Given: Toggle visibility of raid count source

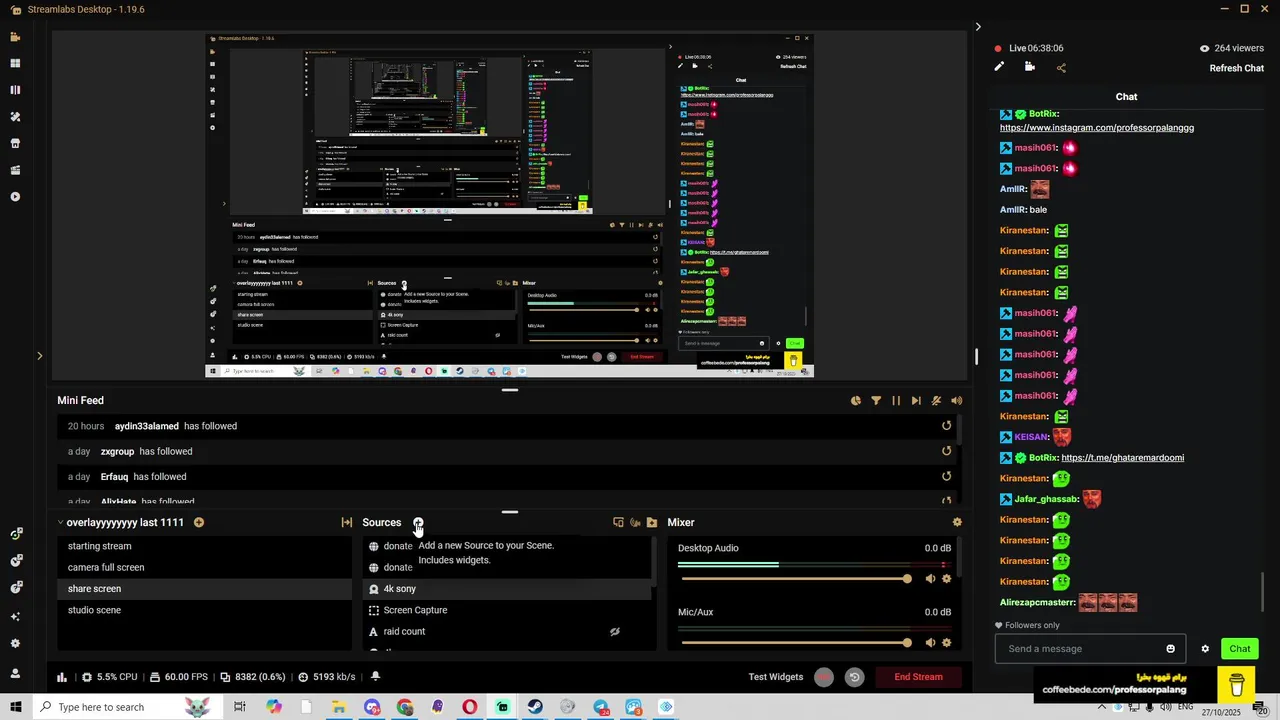Looking at the screenshot, I should [615, 632].
